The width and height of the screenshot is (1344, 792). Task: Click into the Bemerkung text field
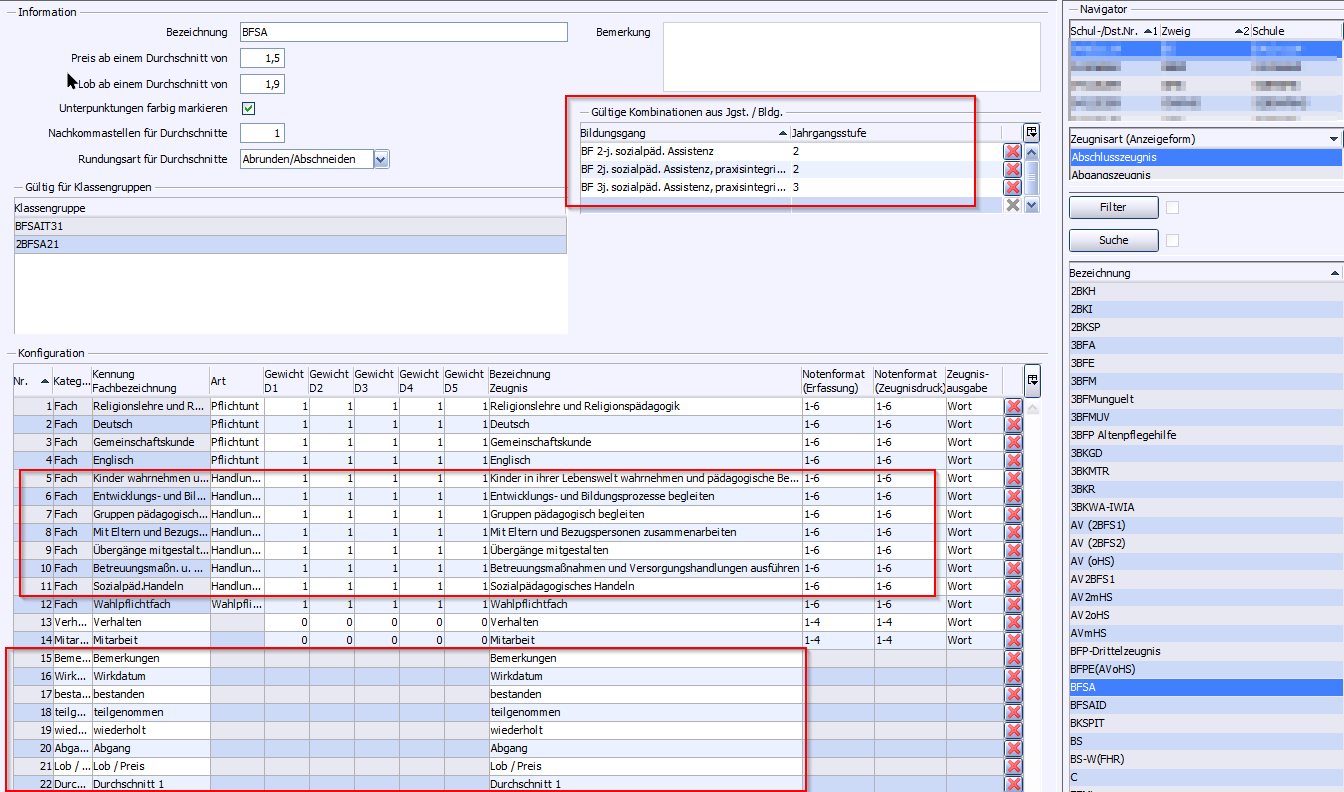(851, 57)
